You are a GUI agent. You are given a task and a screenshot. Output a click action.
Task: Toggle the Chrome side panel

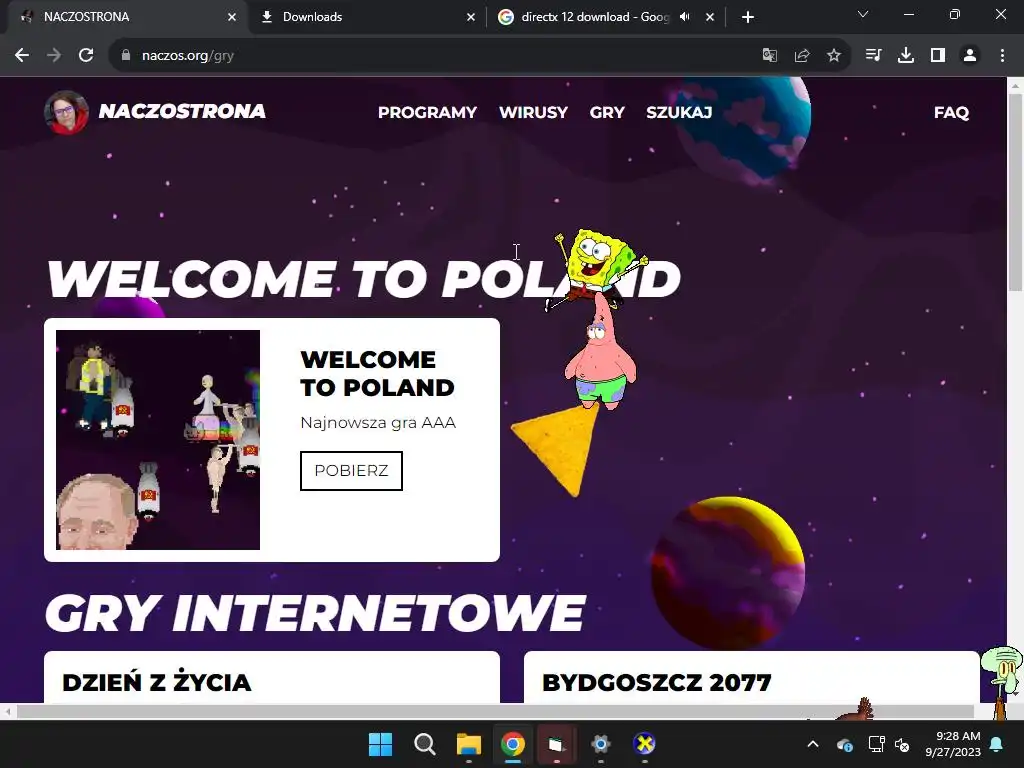(x=938, y=56)
